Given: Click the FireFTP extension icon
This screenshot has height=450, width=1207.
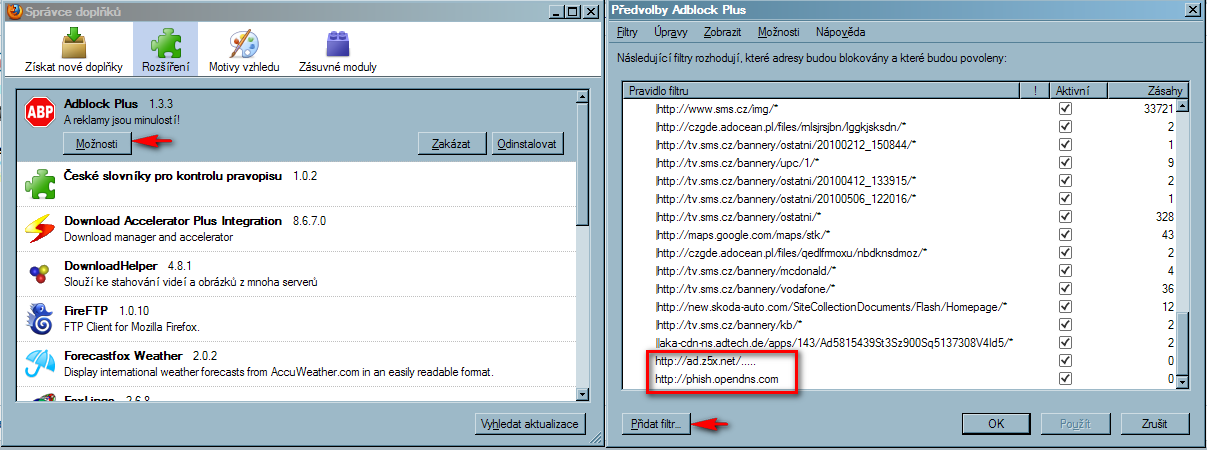Looking at the screenshot, I should coord(39,320).
